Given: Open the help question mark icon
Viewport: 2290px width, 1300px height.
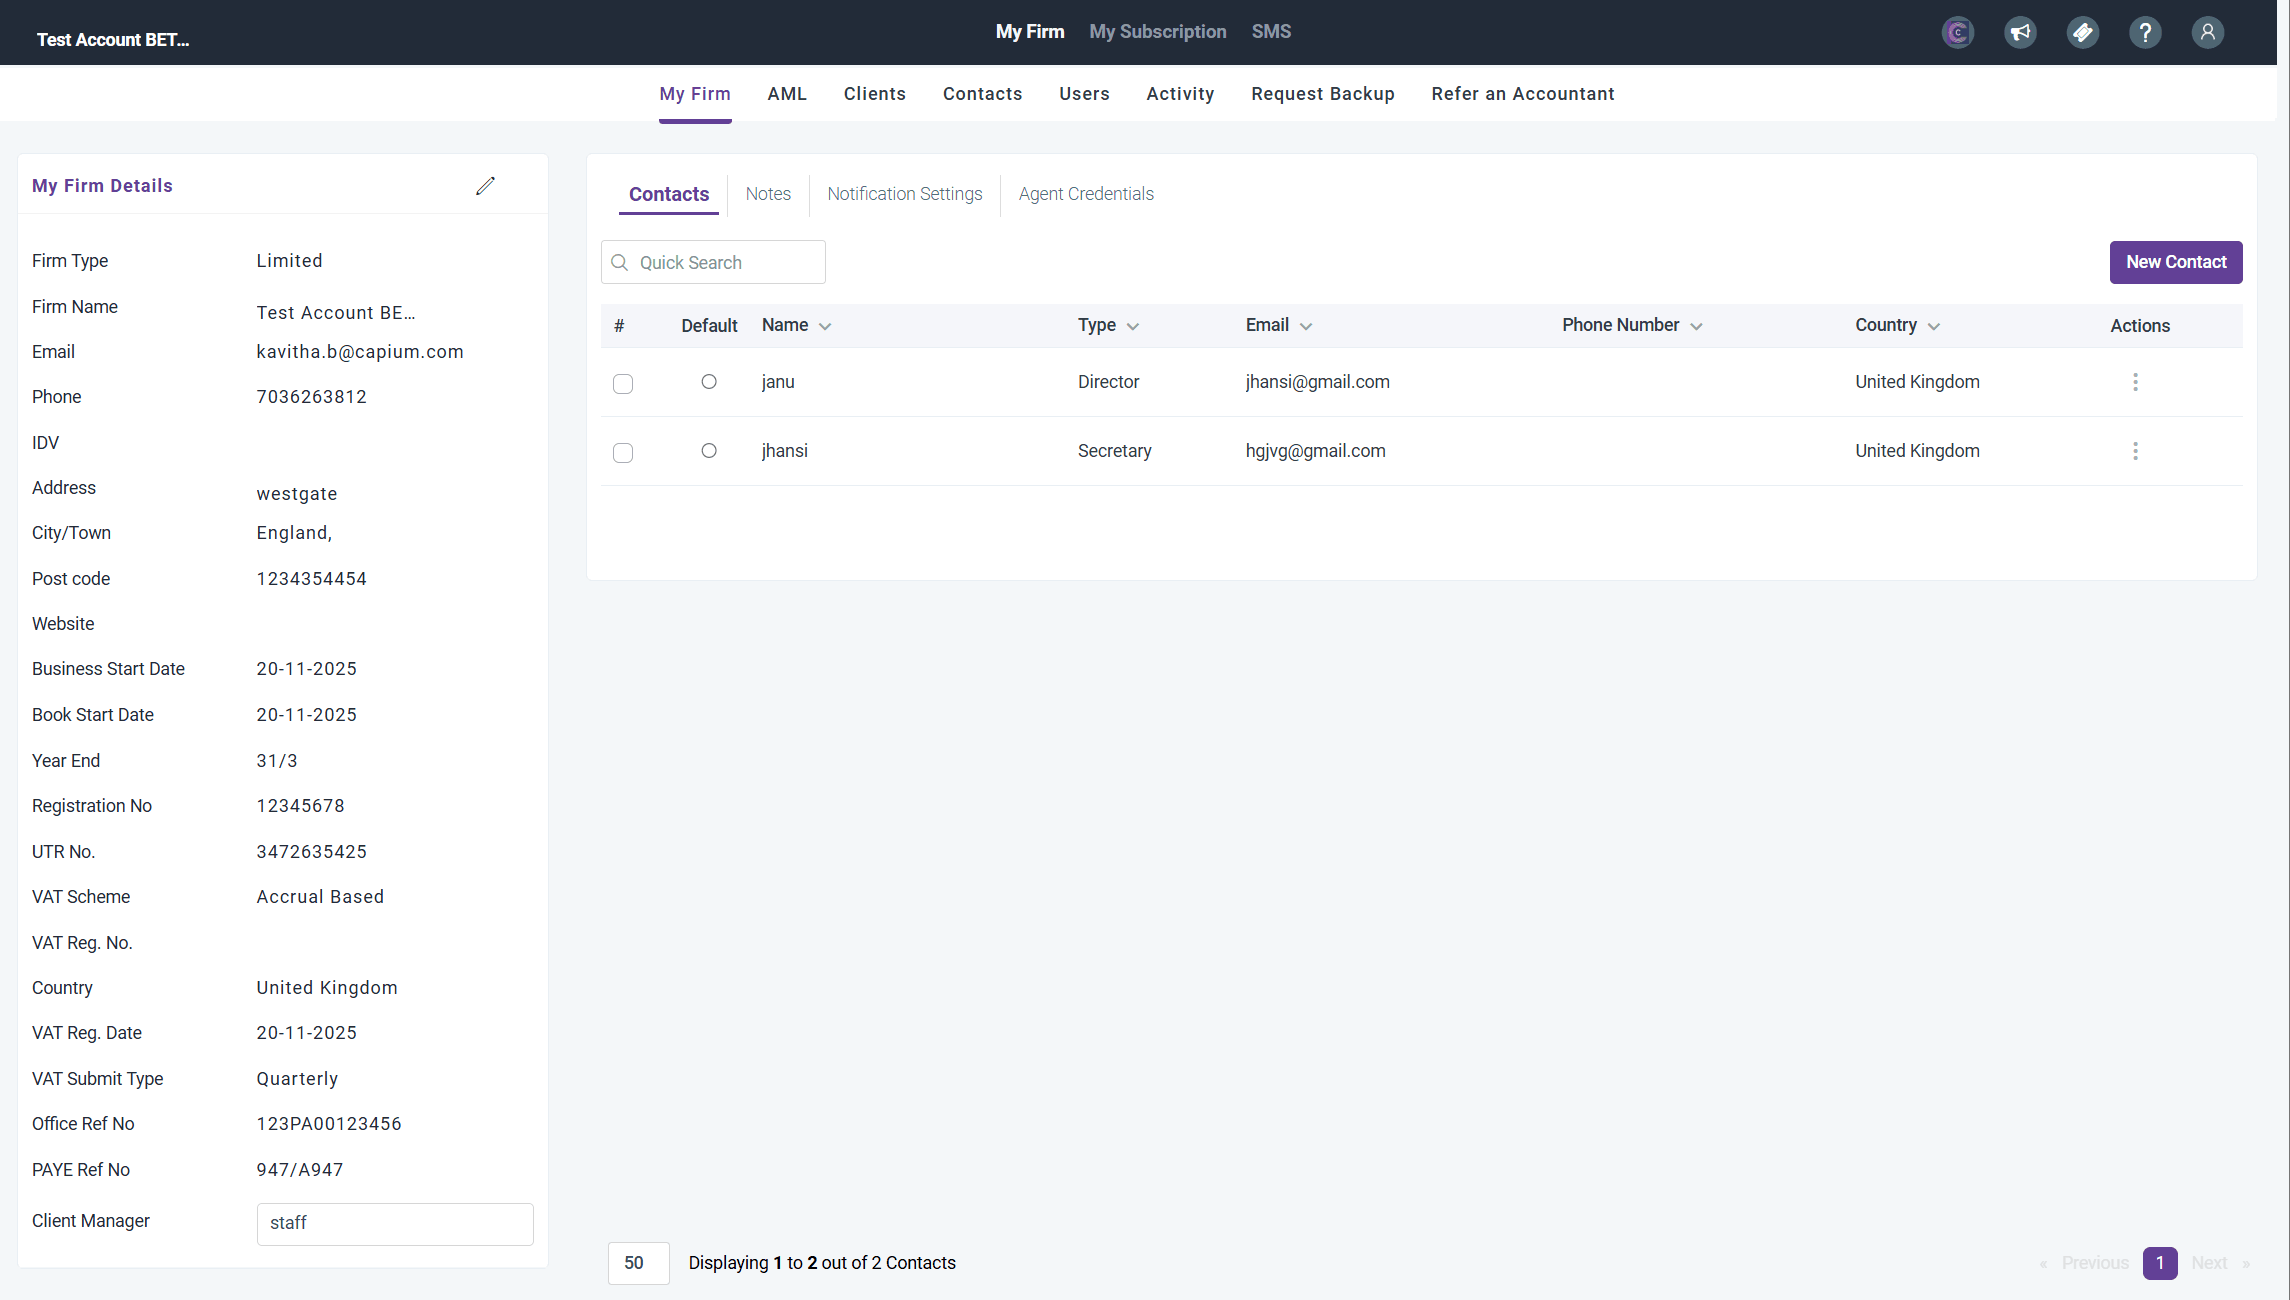Looking at the screenshot, I should [x=2145, y=33].
